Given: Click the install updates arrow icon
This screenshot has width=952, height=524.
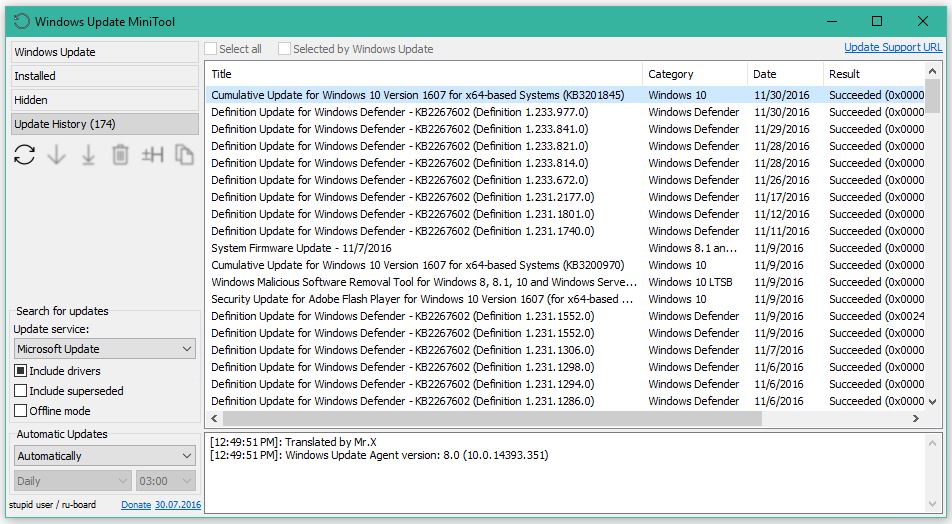Looking at the screenshot, I should [x=89, y=155].
